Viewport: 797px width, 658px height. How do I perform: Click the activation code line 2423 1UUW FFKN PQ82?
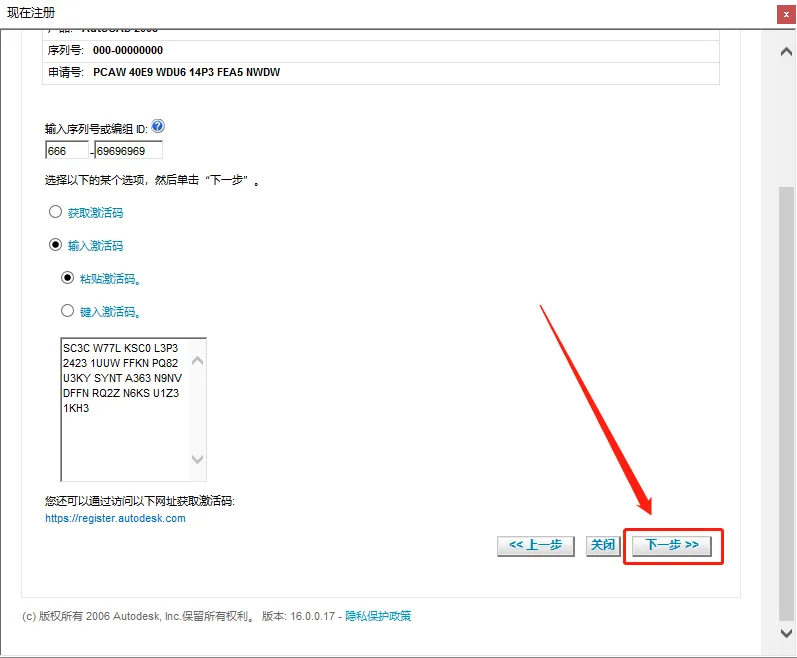(120, 363)
